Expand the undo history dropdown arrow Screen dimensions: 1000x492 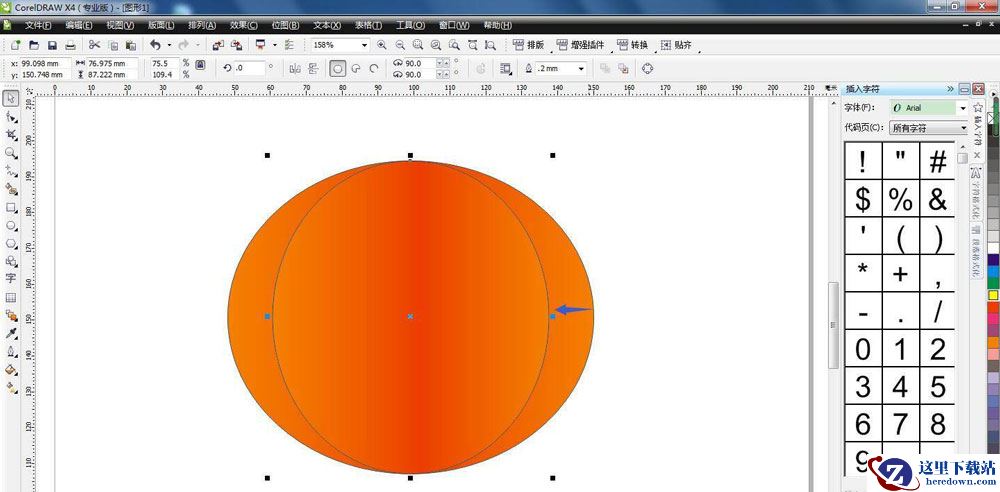(170, 45)
